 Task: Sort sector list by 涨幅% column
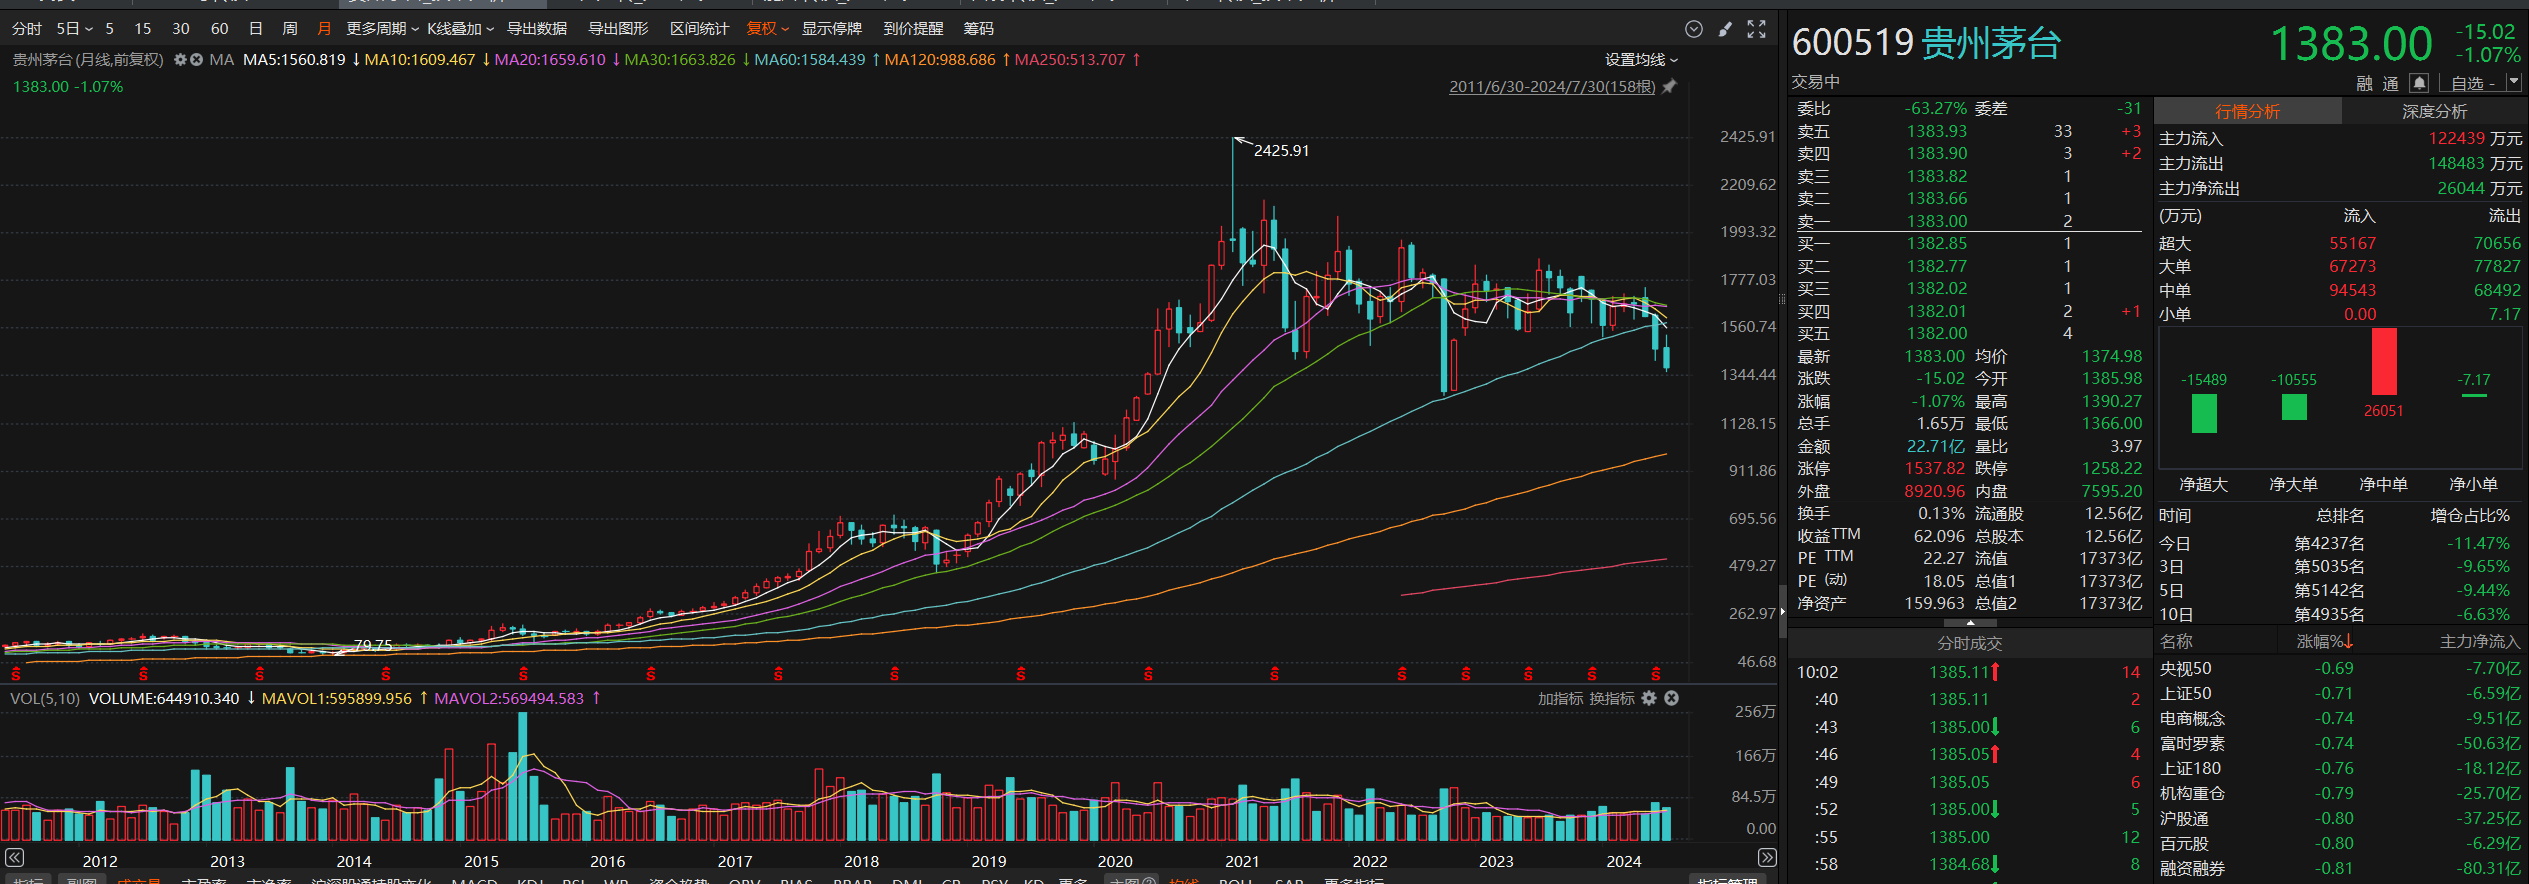pos(2325,642)
